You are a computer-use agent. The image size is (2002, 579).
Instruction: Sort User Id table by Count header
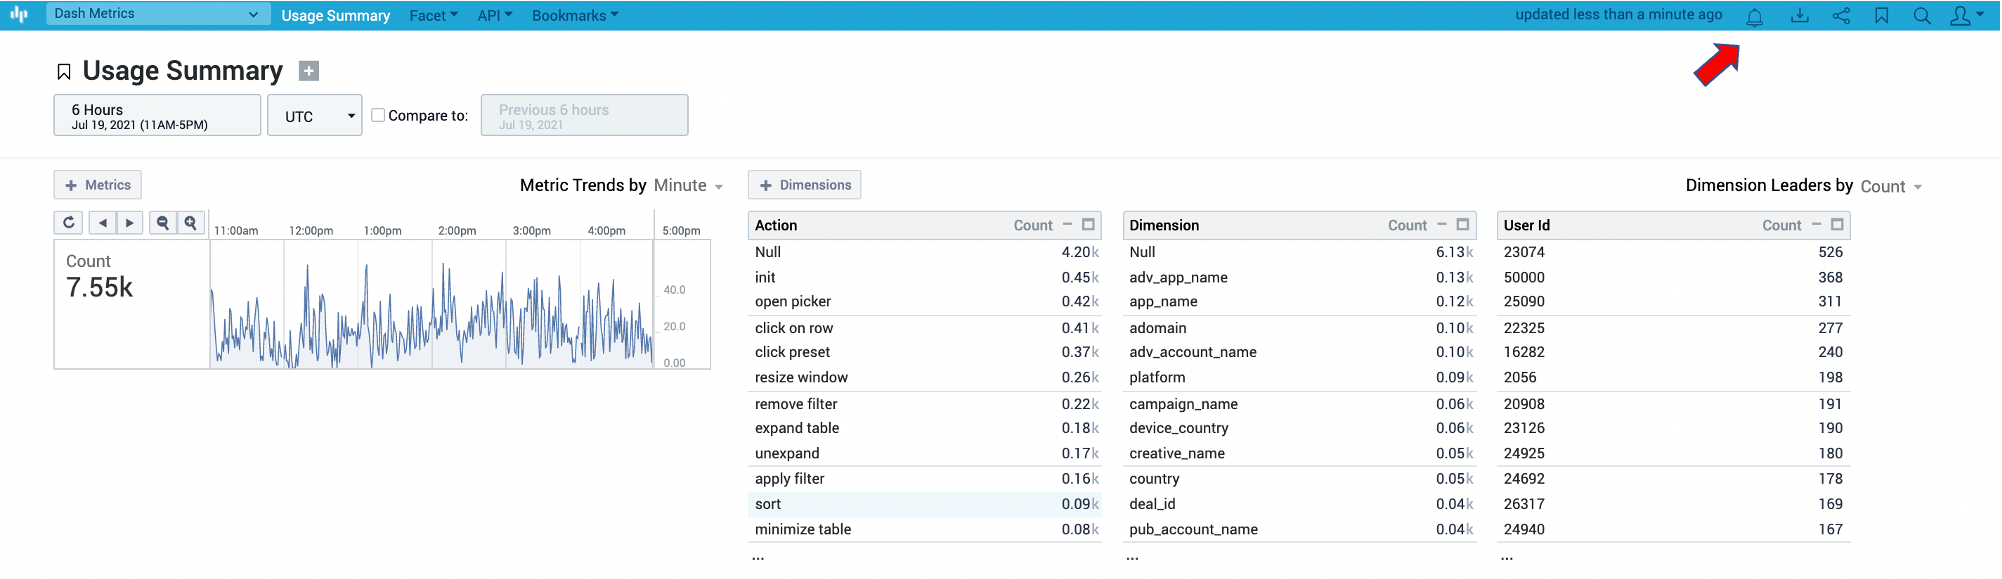tap(1782, 226)
